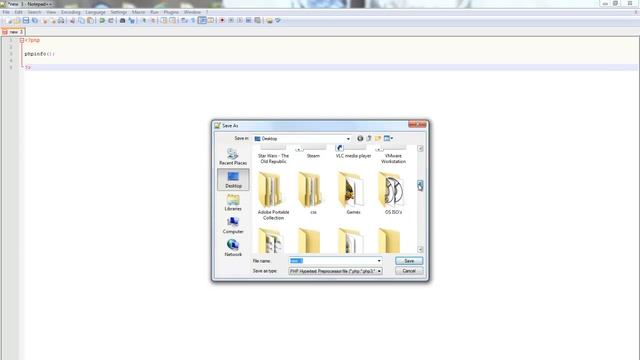Select the Adobe Portable Collection folder

(273, 196)
